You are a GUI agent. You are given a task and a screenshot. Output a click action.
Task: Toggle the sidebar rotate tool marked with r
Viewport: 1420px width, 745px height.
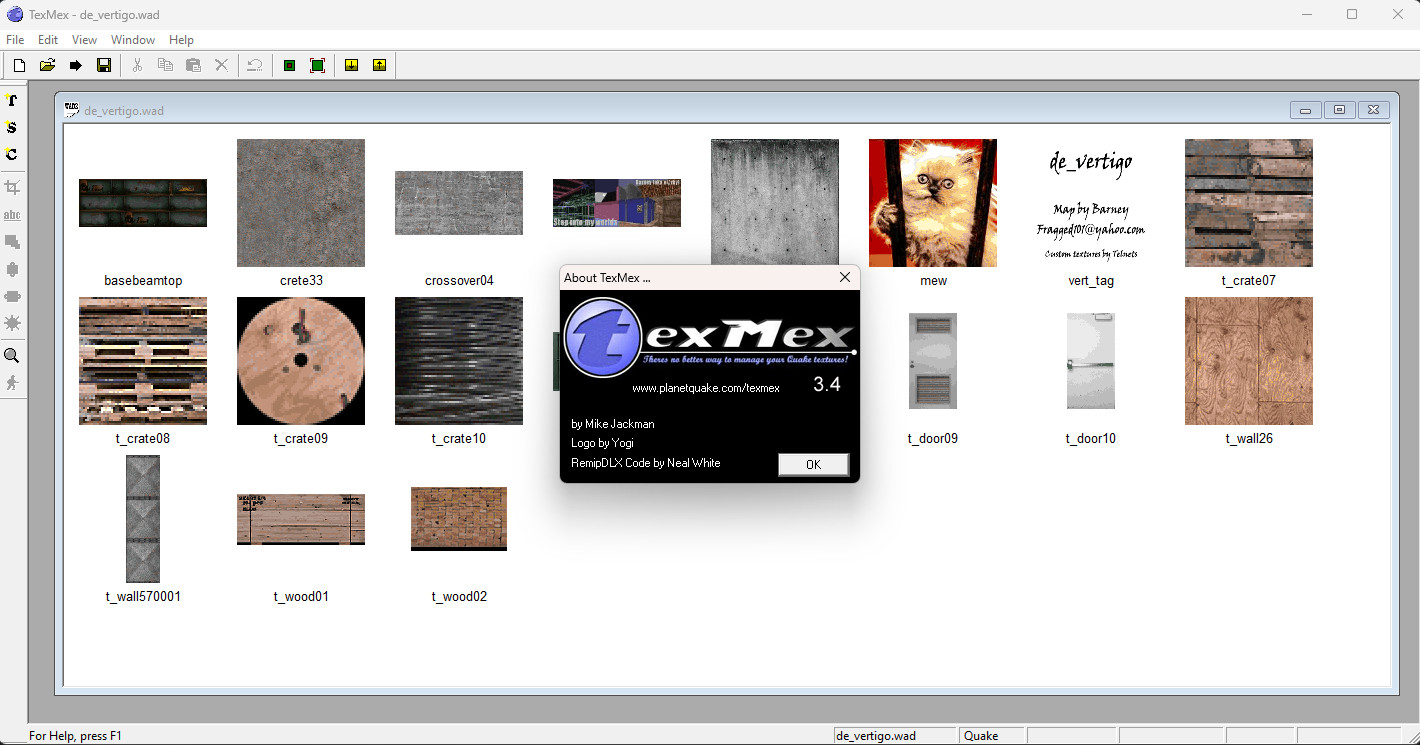pos(12,99)
